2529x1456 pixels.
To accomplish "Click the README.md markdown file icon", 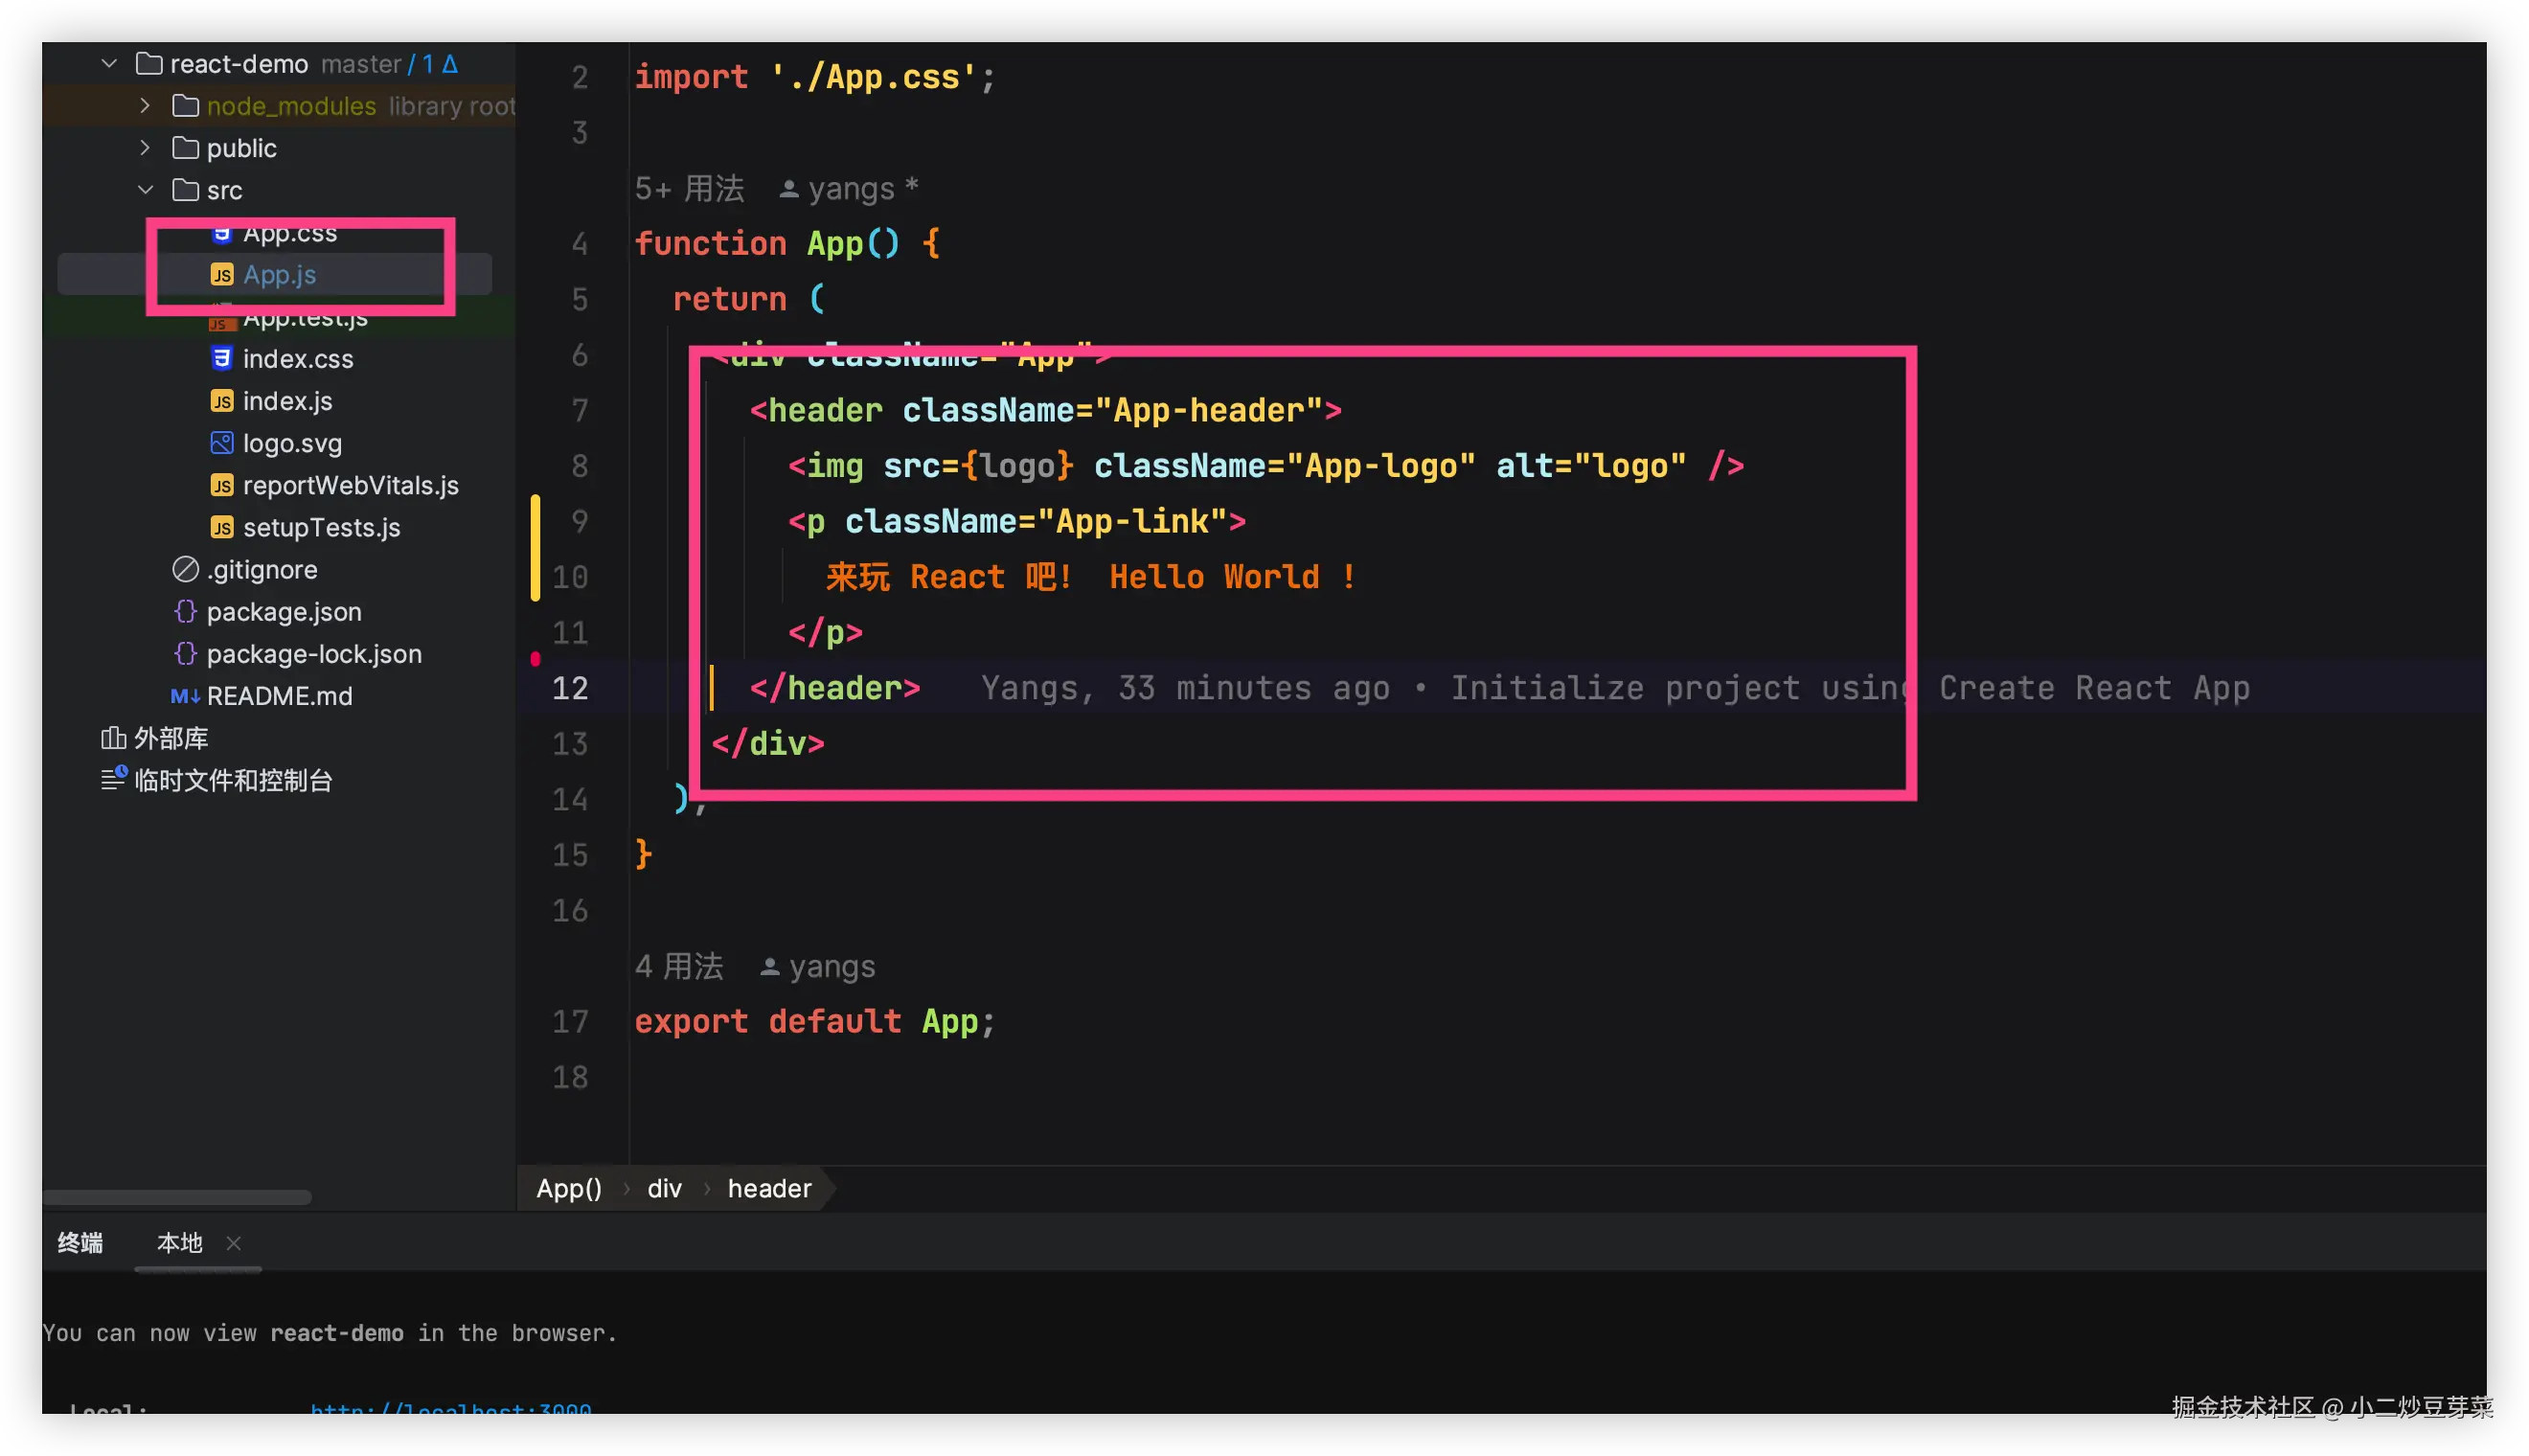I will click(185, 696).
